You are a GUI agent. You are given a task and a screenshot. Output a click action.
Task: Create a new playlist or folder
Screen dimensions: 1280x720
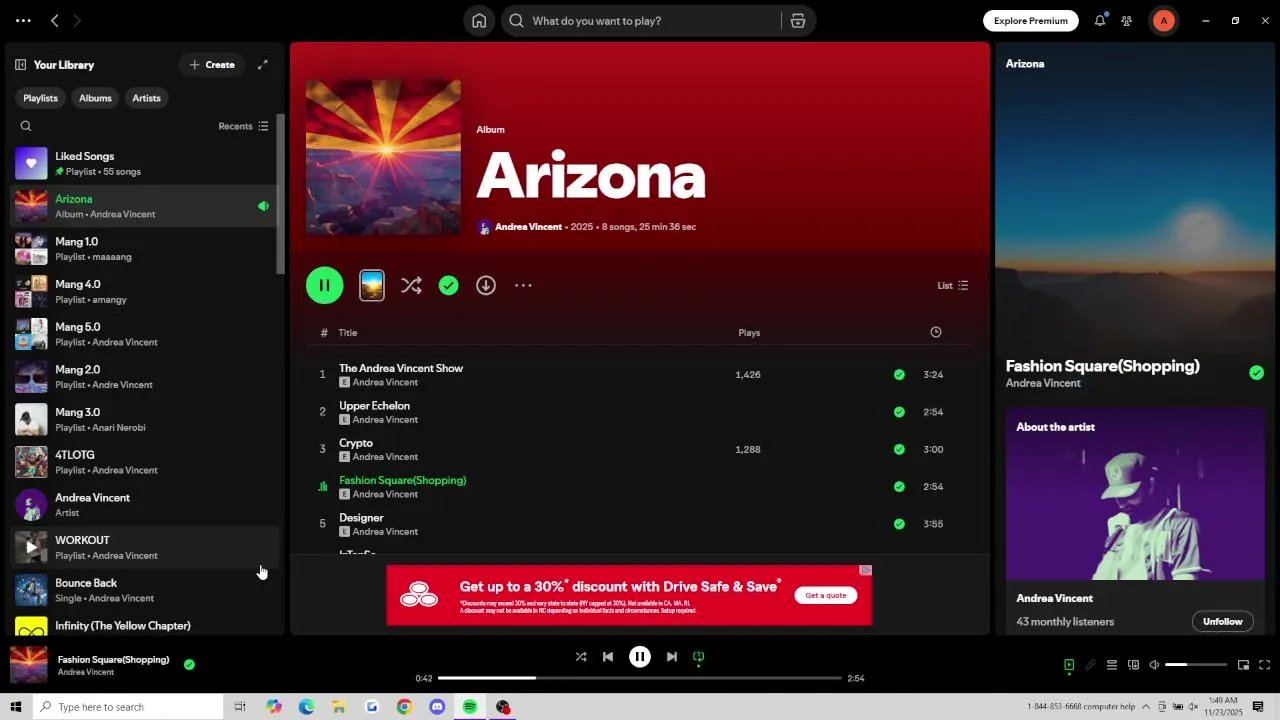(212, 65)
